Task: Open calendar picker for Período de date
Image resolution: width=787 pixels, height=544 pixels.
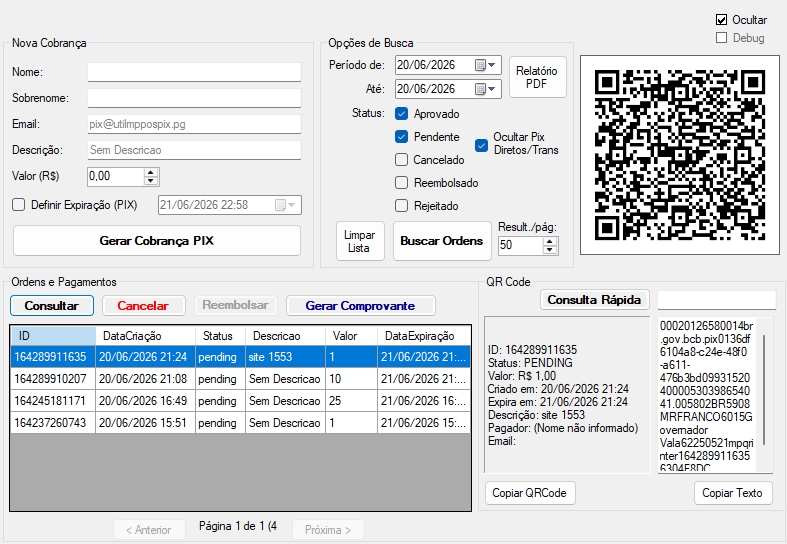Action: point(485,65)
